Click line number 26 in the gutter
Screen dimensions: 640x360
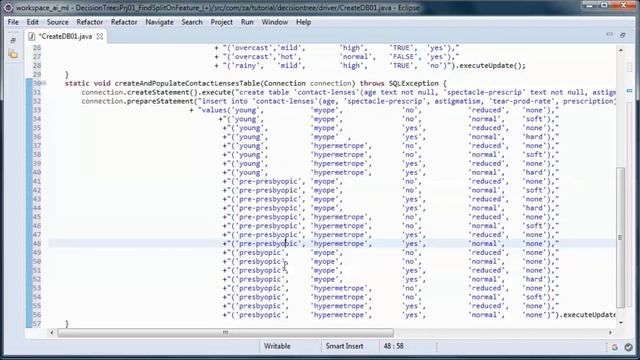37,48
